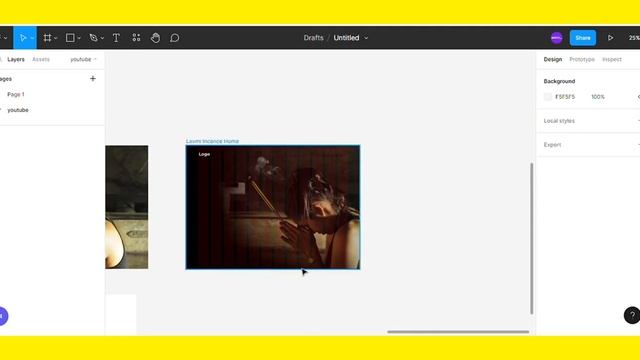640x360 pixels.
Task: Select the partially visible left frame image
Action: (x=127, y=207)
